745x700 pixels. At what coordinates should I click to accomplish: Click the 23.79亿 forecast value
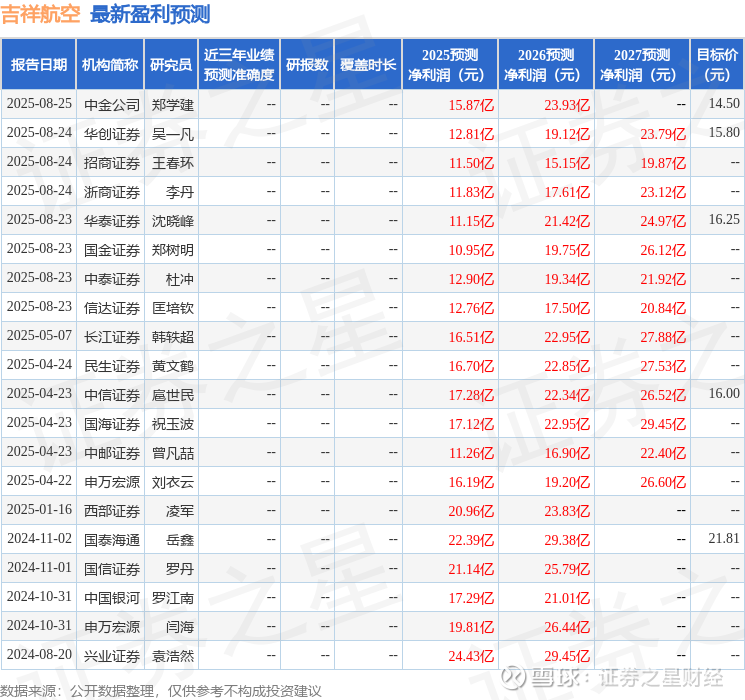[663, 134]
